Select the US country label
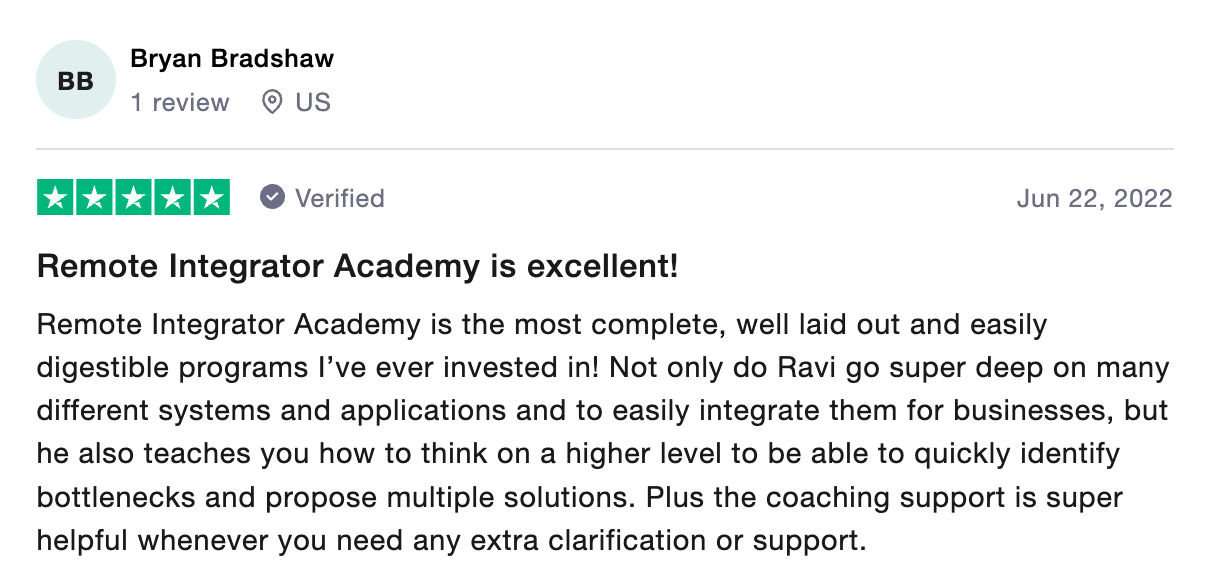1214x588 pixels. 313,102
